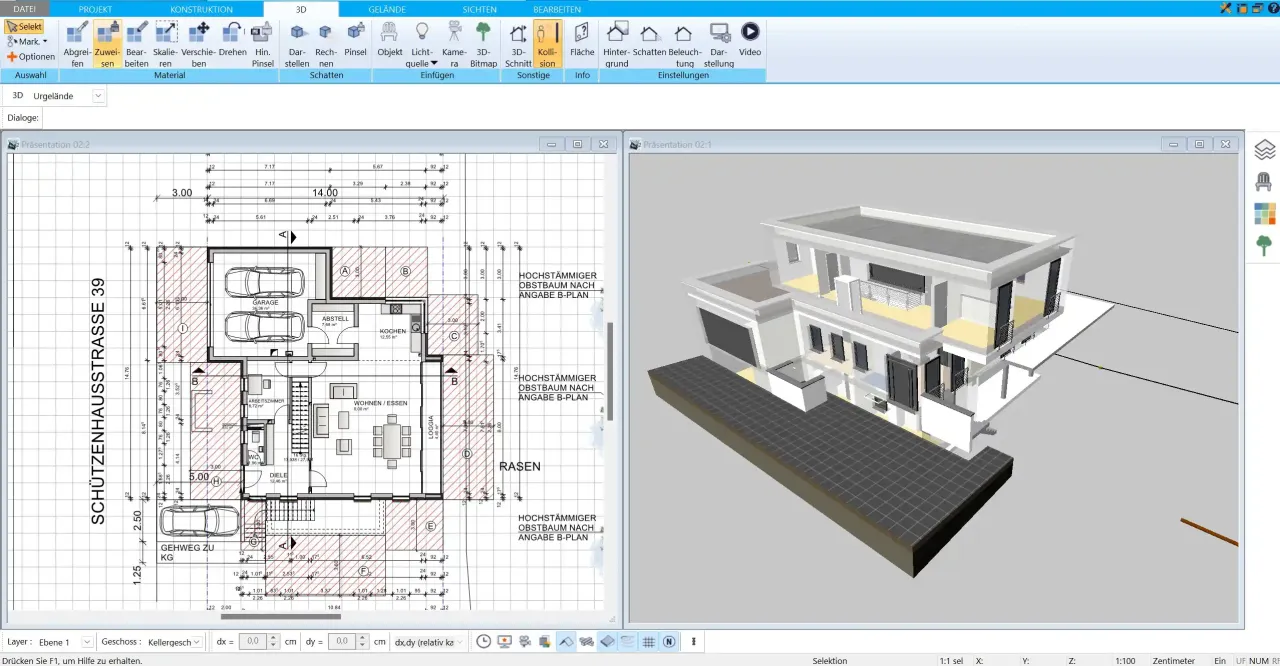1280x666 pixels.
Task: Run Rechnen shadow calculation
Action: click(x=325, y=44)
